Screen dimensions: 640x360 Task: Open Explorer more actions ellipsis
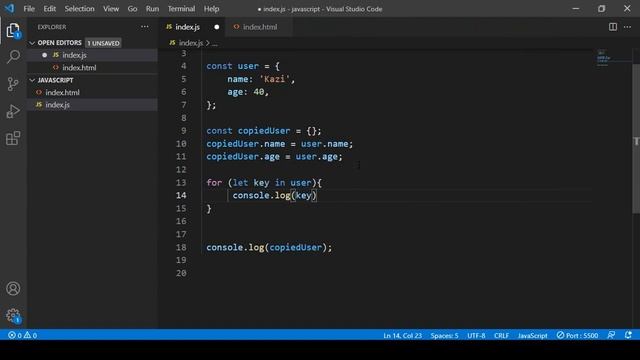(144, 27)
